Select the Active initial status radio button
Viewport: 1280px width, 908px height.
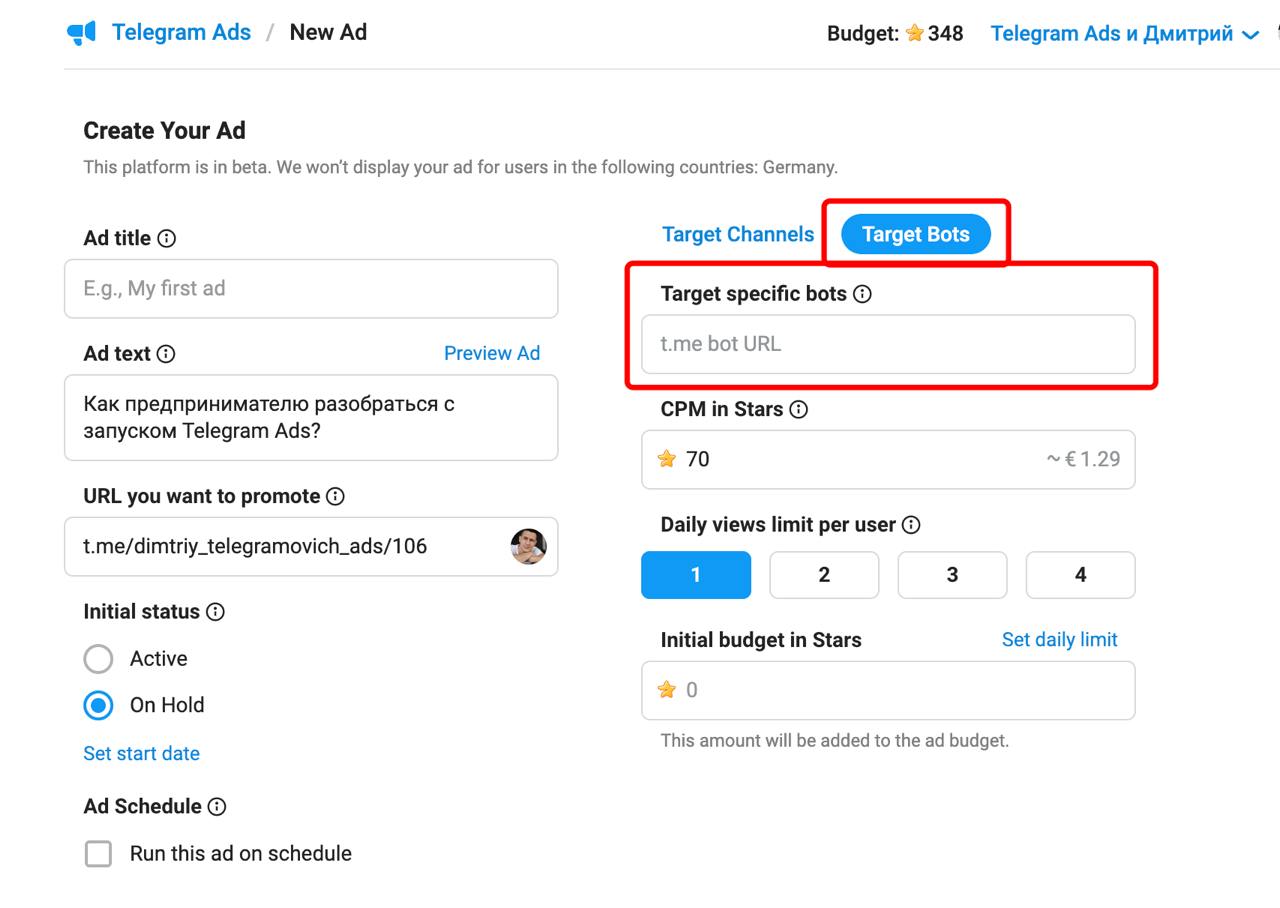pos(98,659)
